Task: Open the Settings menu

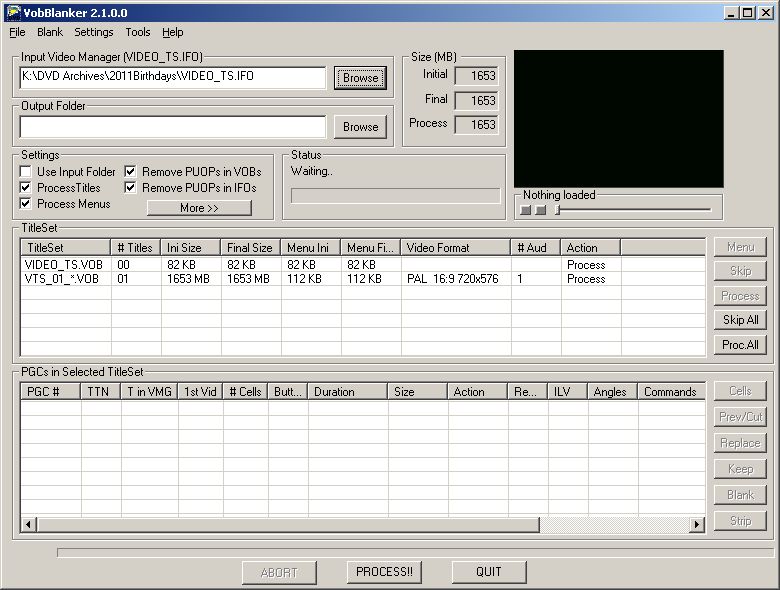Action: coord(94,32)
